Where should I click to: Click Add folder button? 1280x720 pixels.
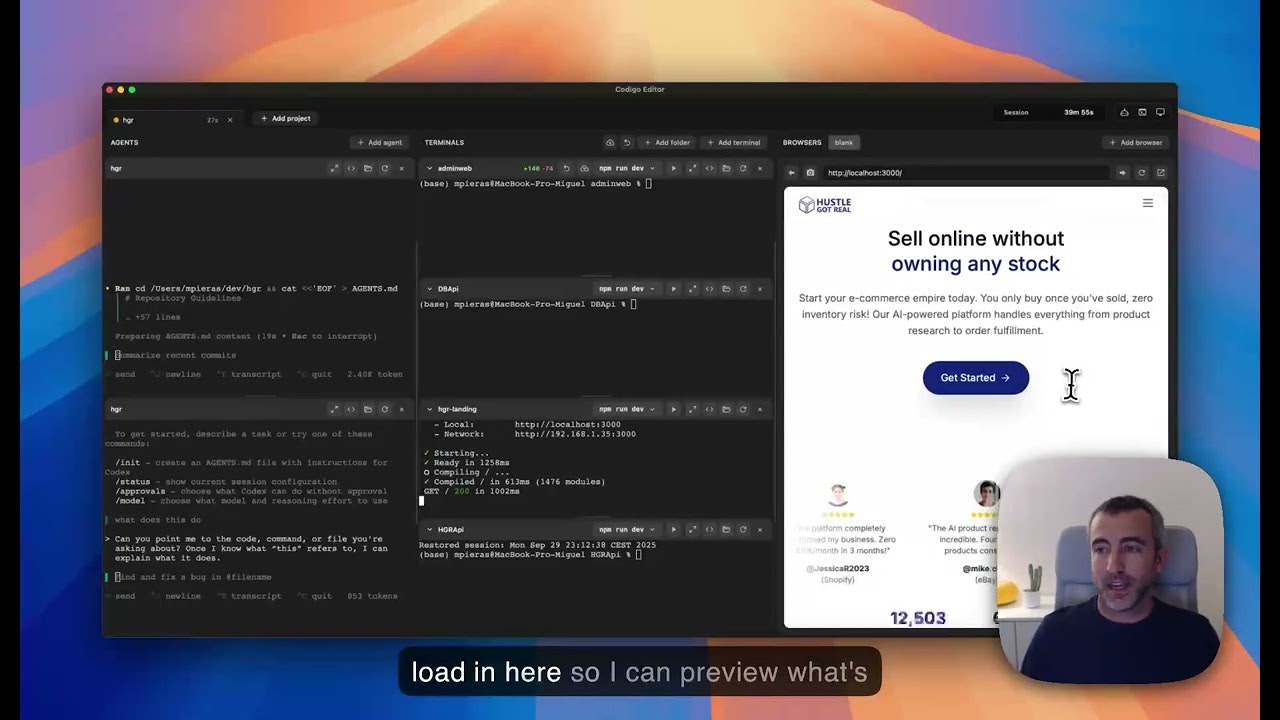667,142
